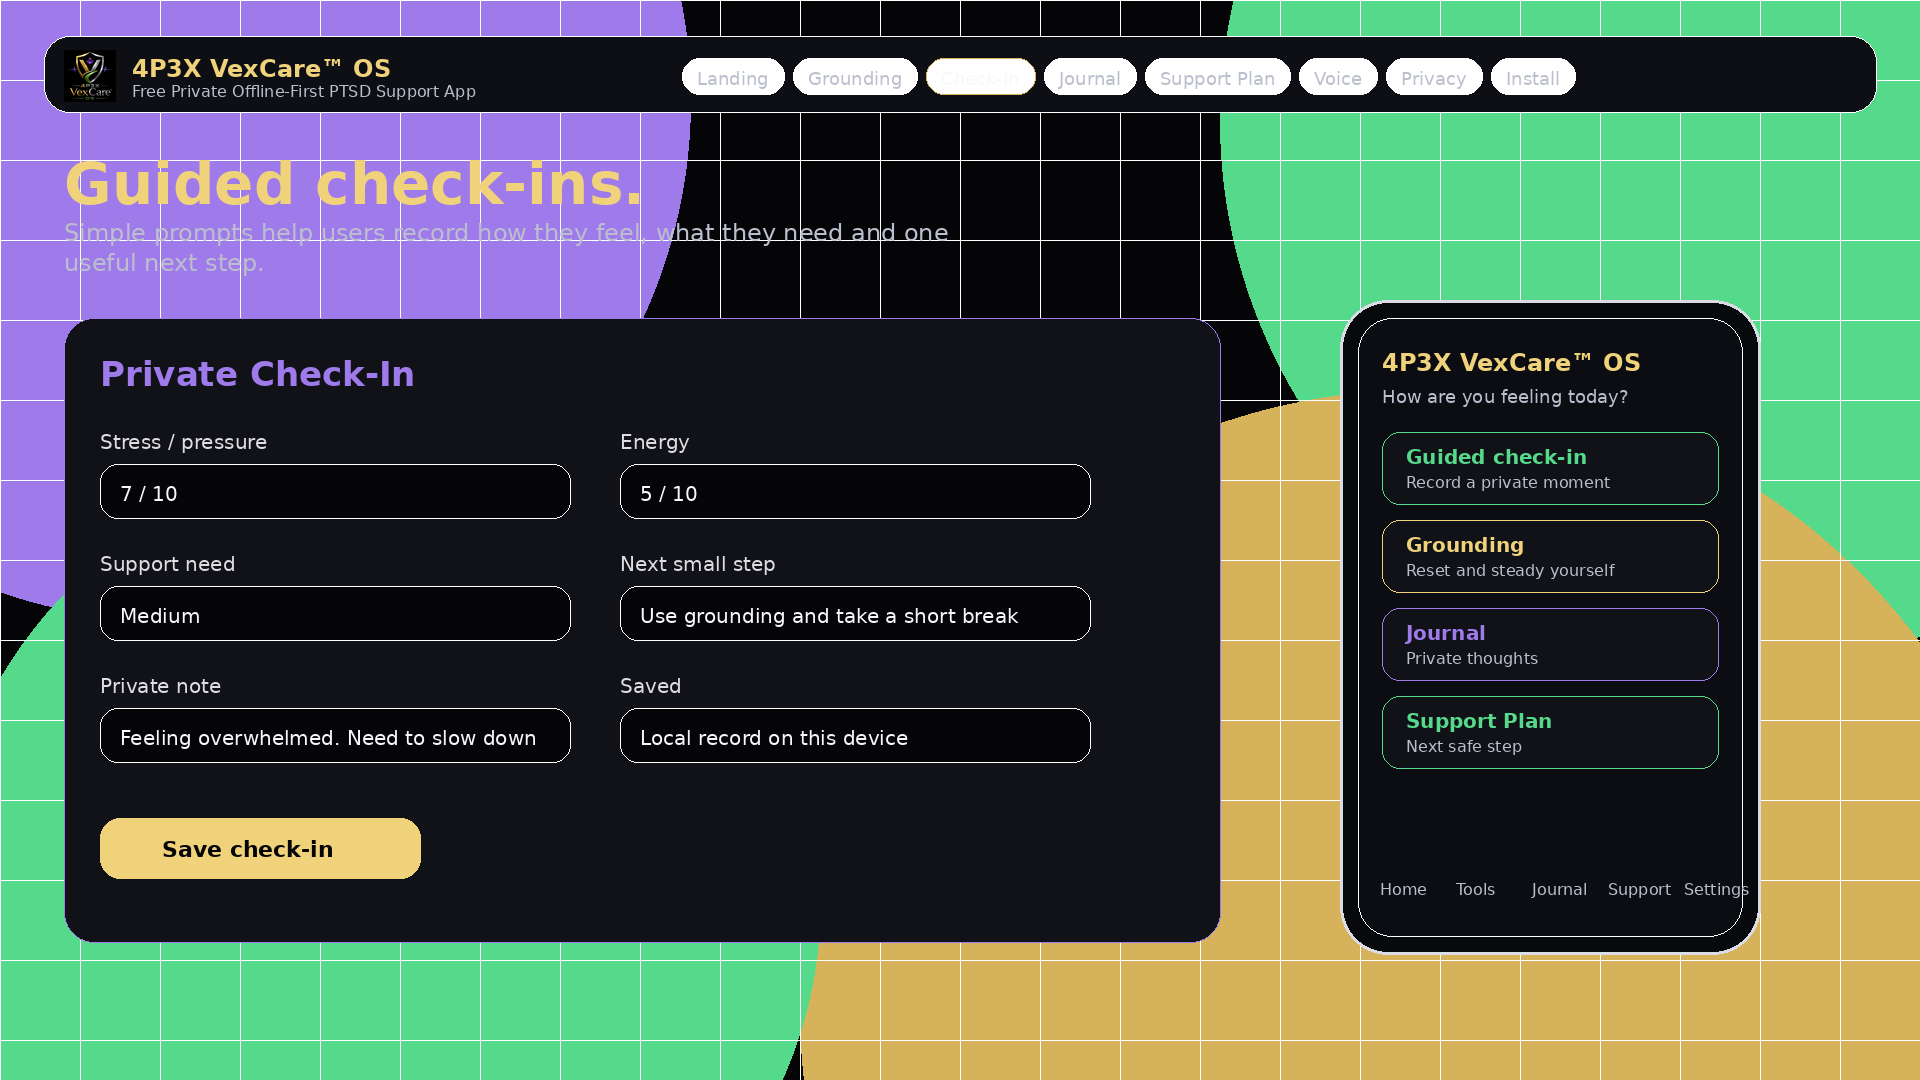Viewport: 1920px width, 1080px height.
Task: Open the Landing tab in the top navigation
Action: 733,78
